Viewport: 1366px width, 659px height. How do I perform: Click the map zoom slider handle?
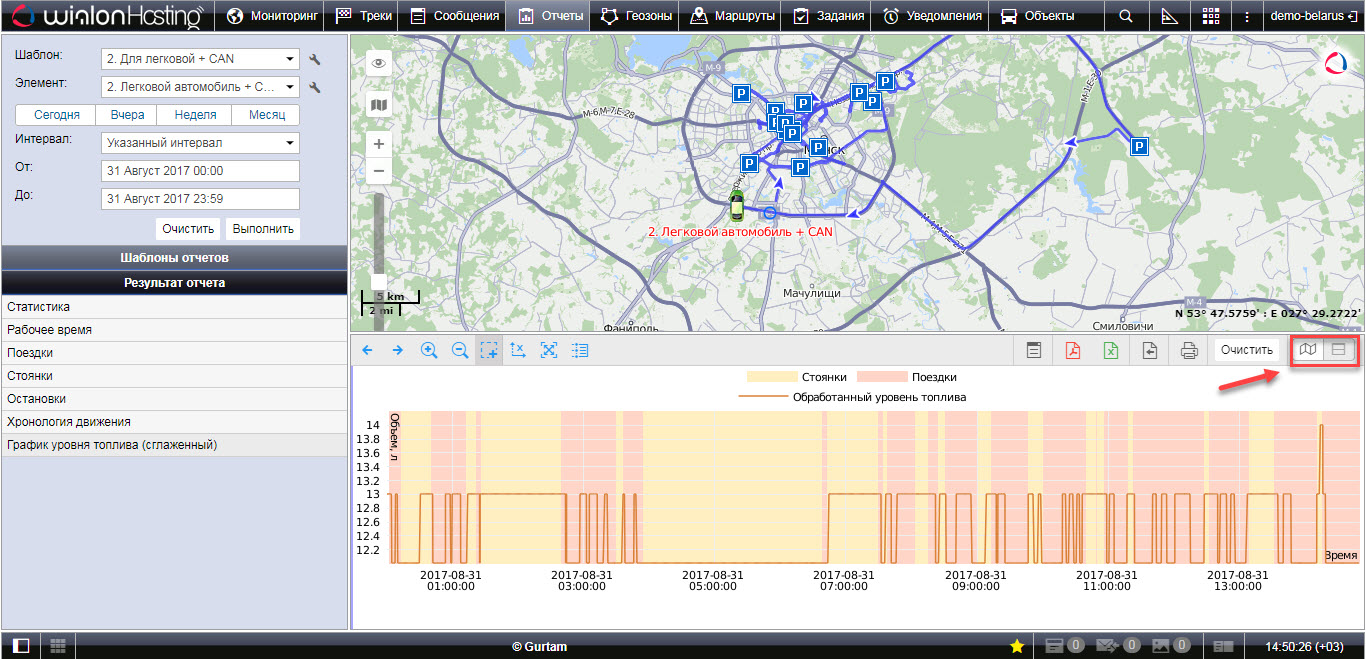(379, 282)
